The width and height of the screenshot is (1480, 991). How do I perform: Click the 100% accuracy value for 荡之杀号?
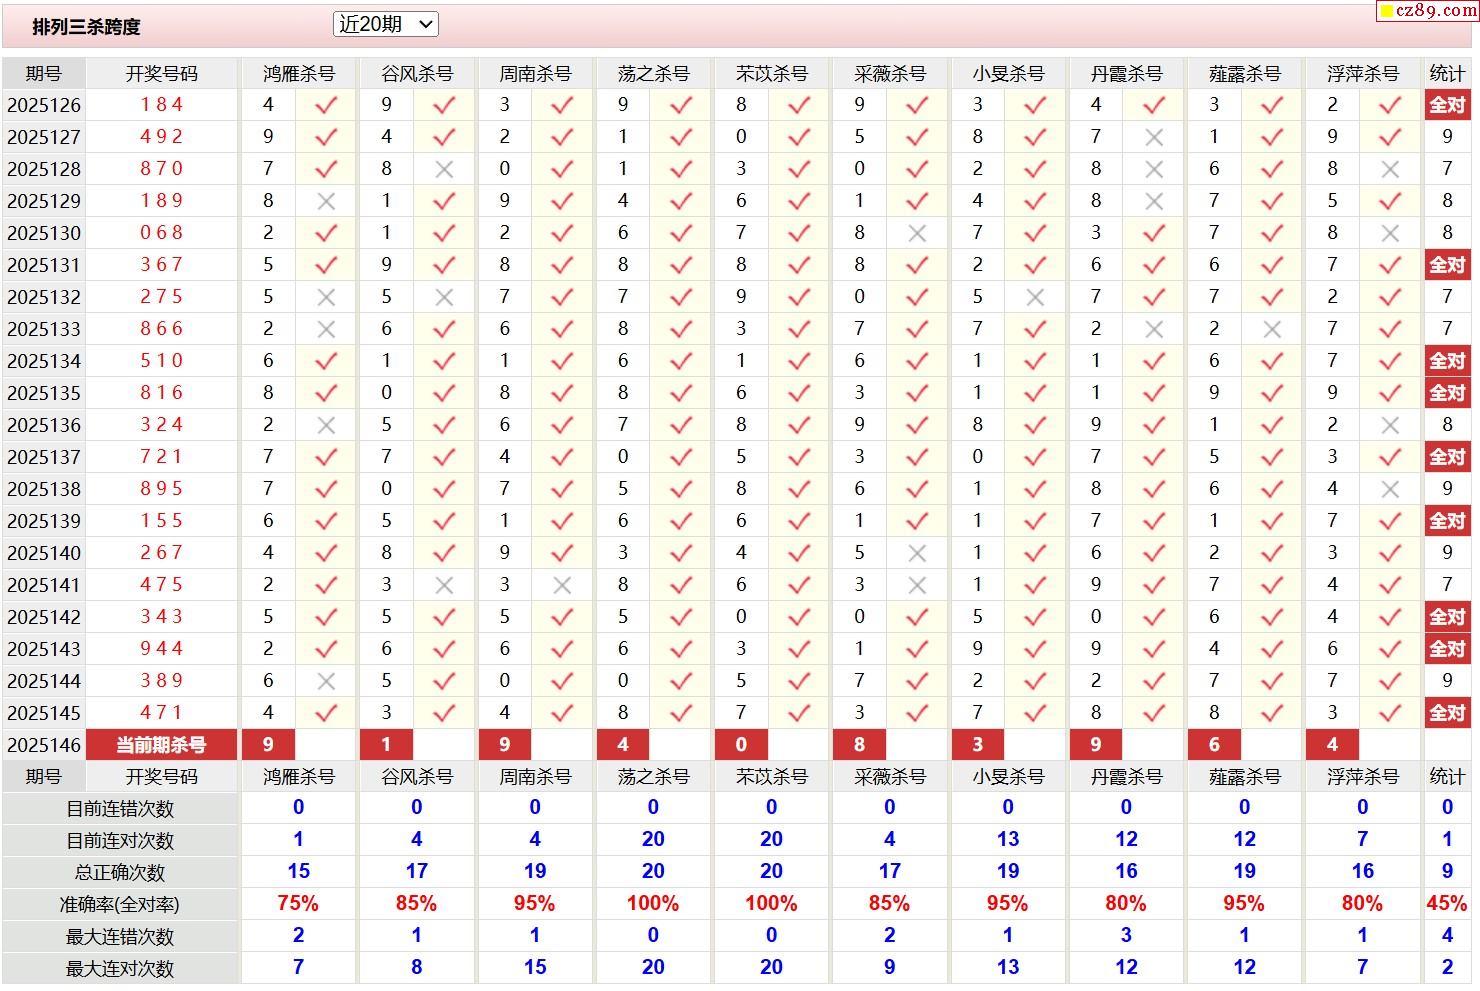click(x=653, y=903)
